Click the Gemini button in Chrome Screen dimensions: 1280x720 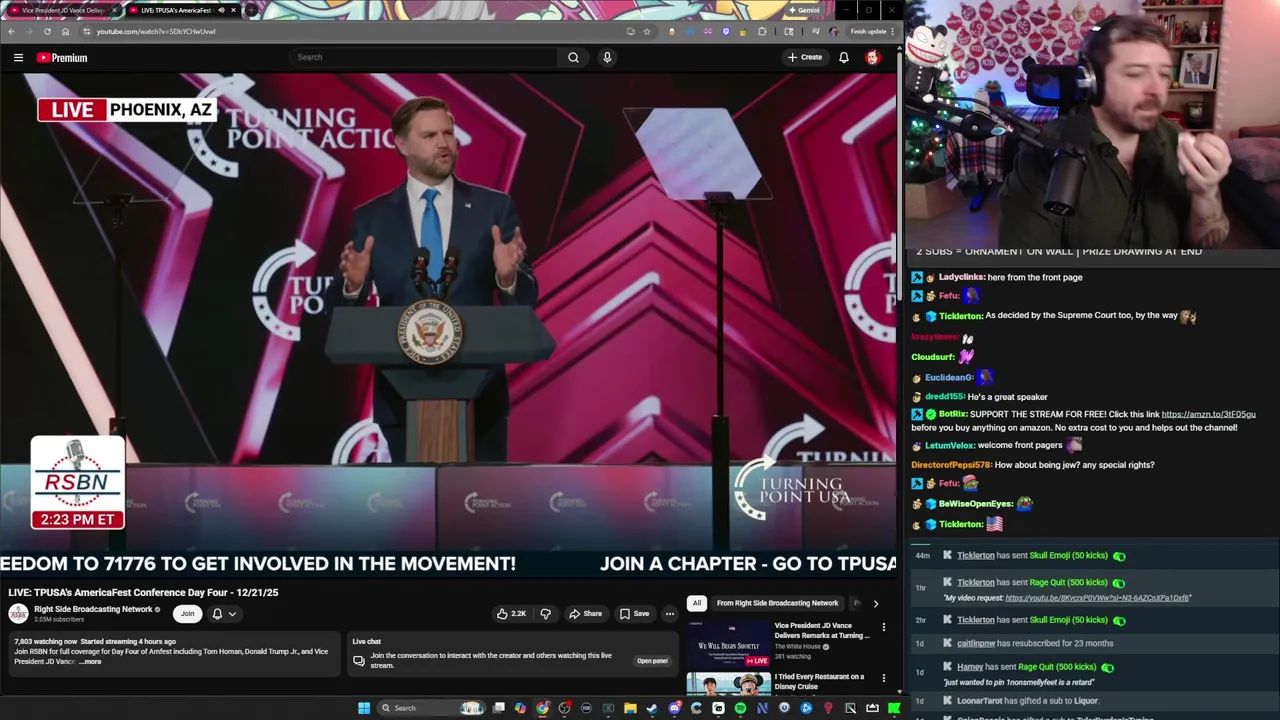(804, 10)
